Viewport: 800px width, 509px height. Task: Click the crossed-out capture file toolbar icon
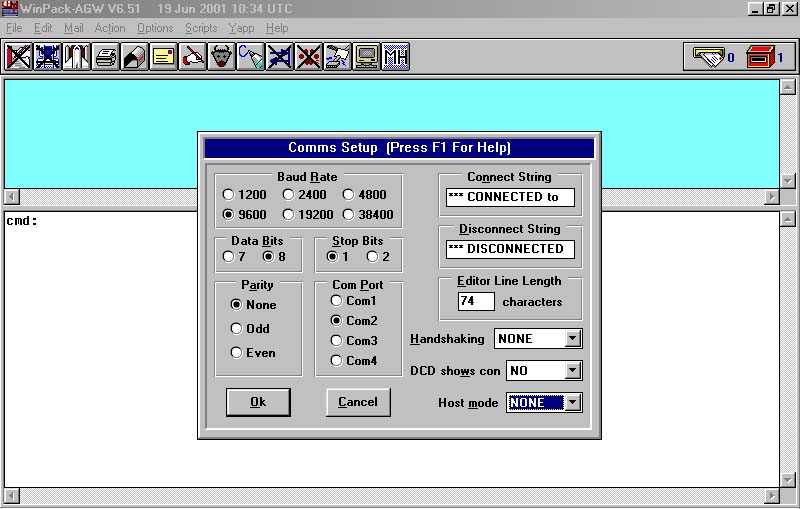pos(18,56)
